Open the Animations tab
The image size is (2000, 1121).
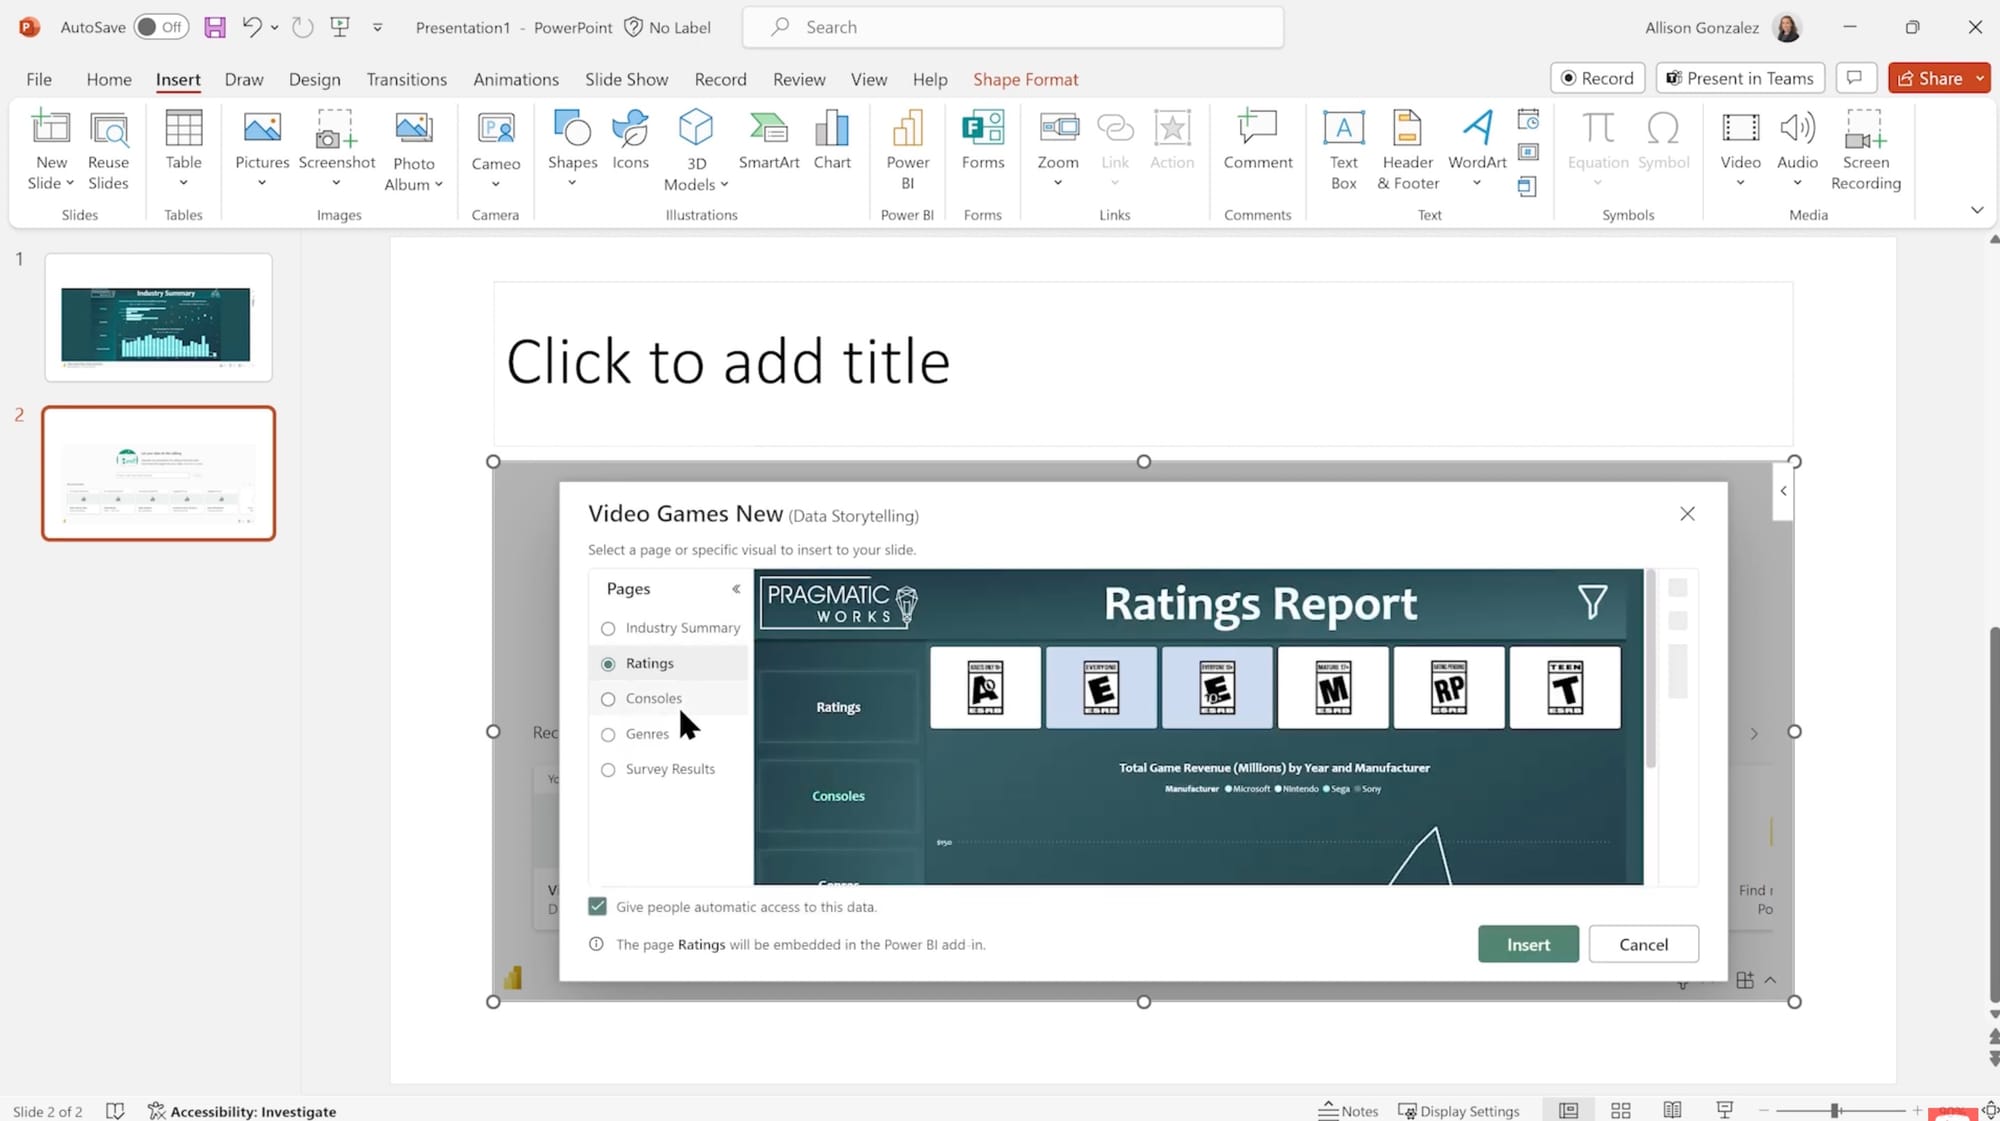point(516,79)
